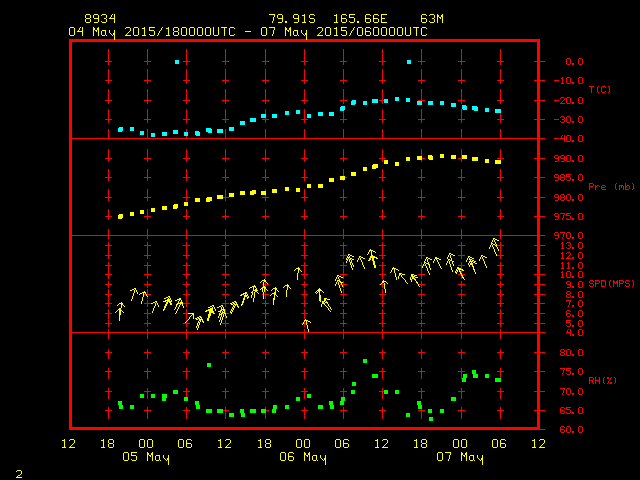640x480 pixels.
Task: Click the "70.0" humidity tick value
Action: 571,391
